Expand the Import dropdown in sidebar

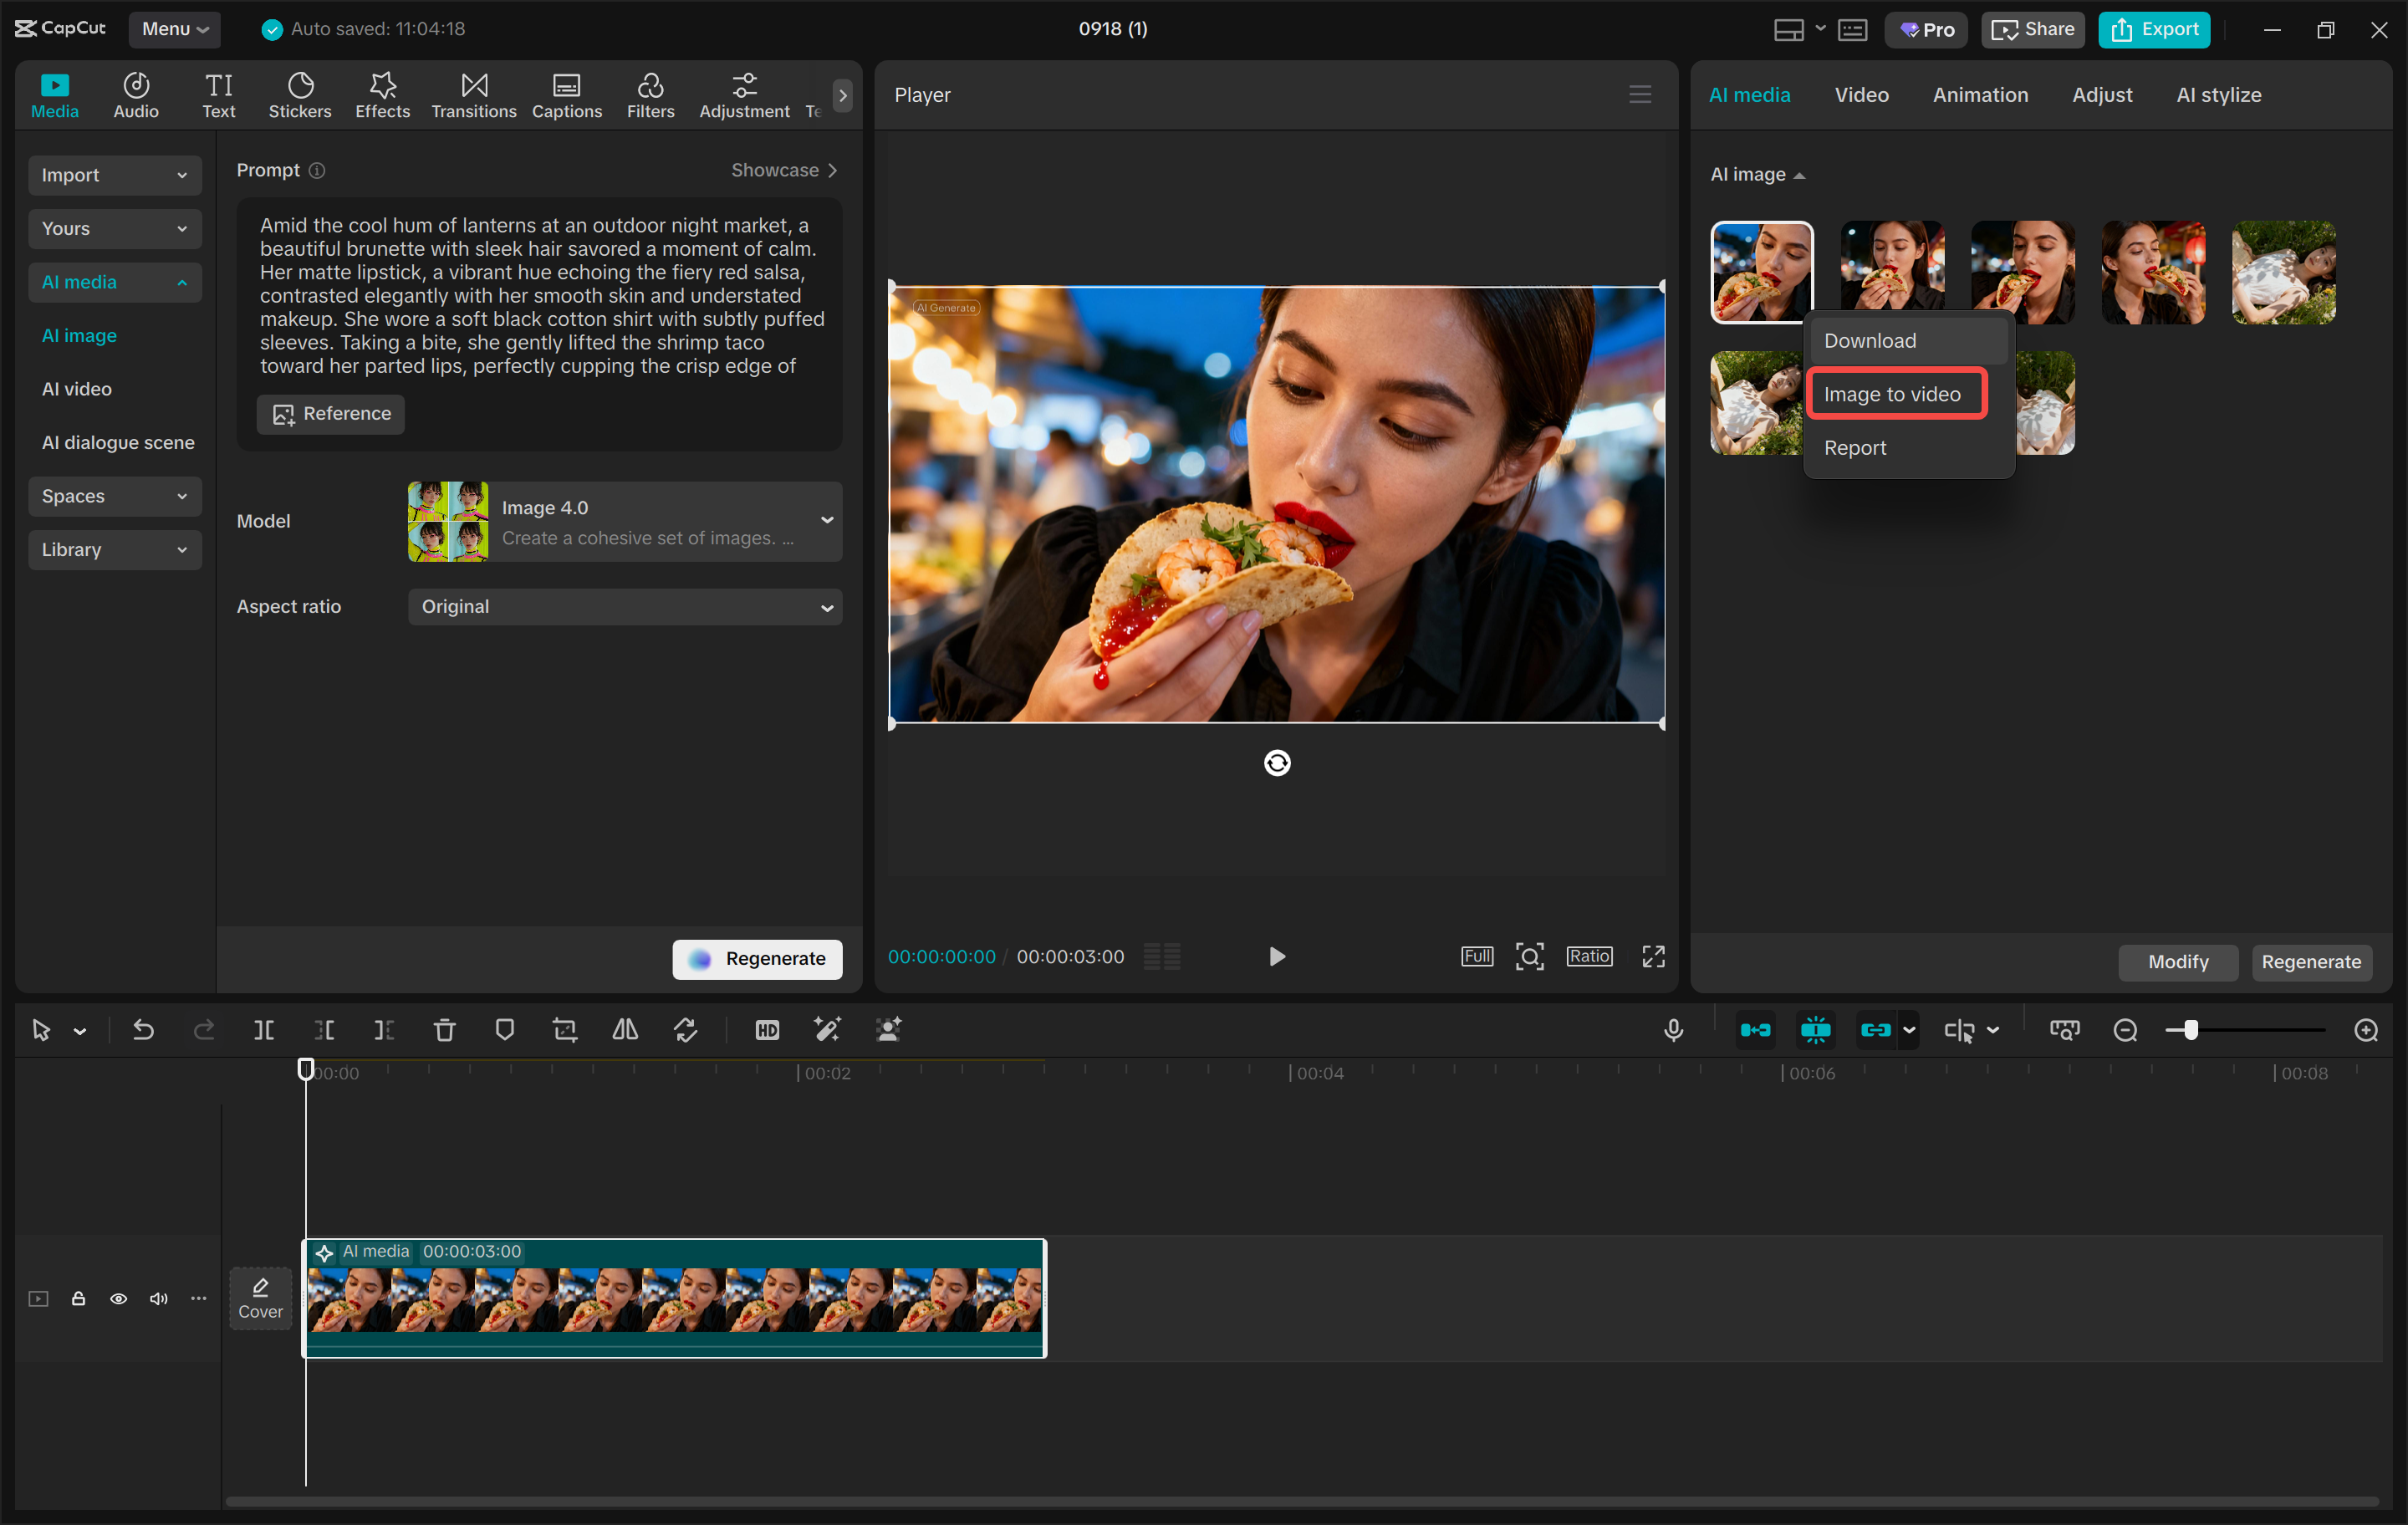114,175
